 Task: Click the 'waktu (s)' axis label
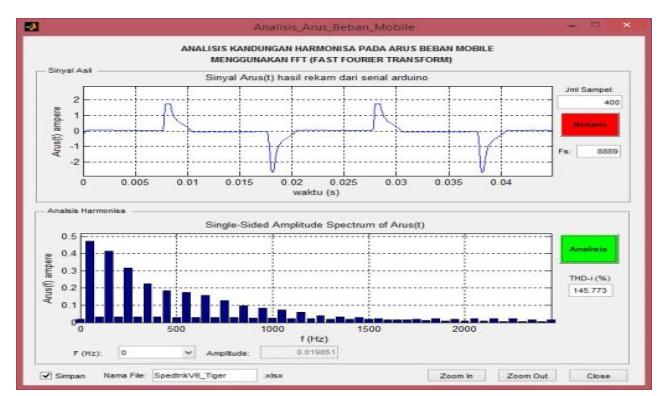pyautogui.click(x=316, y=193)
